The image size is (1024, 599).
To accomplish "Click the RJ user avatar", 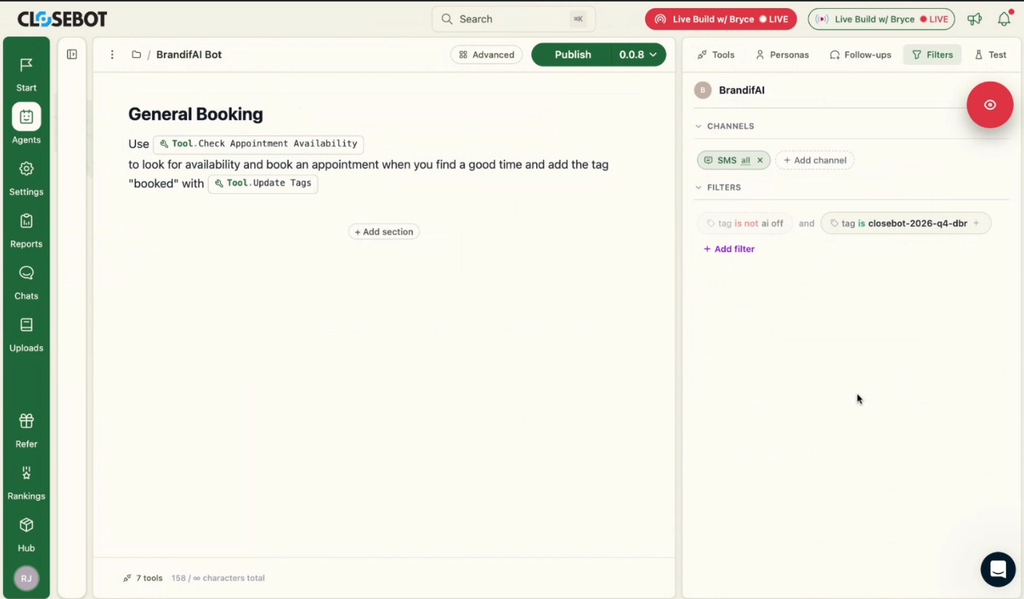I will pyautogui.click(x=26, y=578).
